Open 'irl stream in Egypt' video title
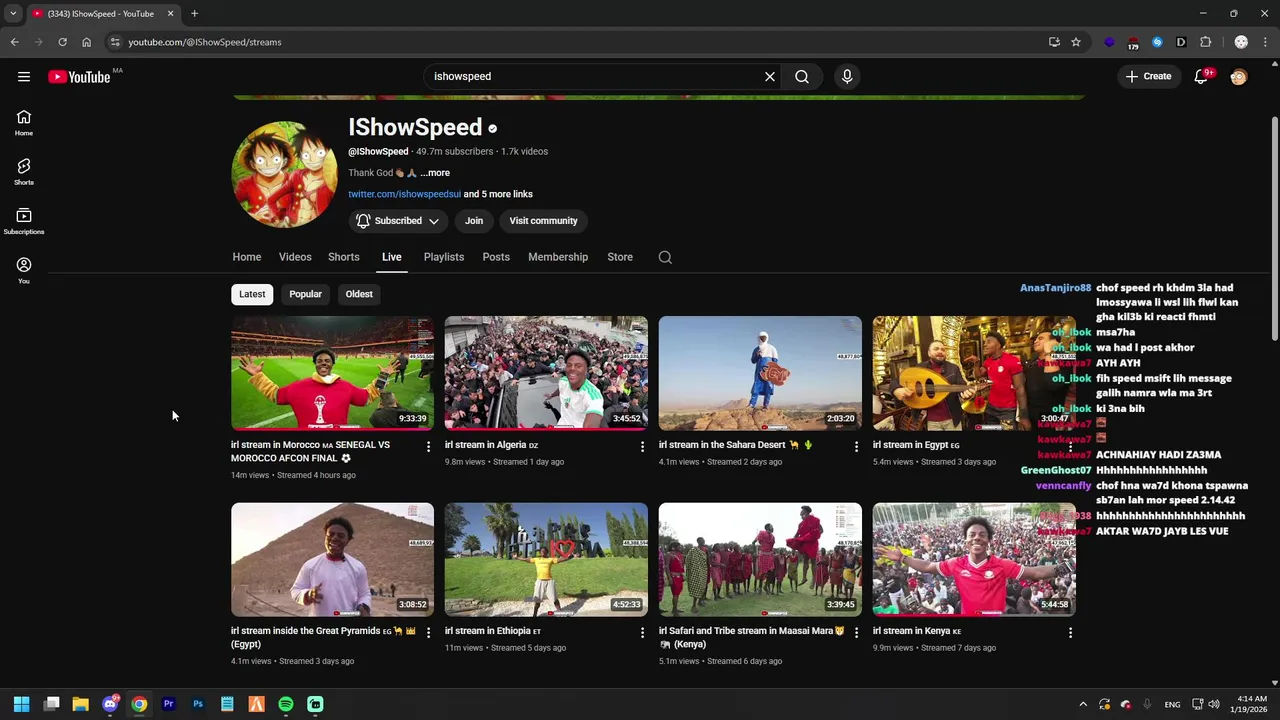This screenshot has width=1280, height=720. tap(916, 445)
